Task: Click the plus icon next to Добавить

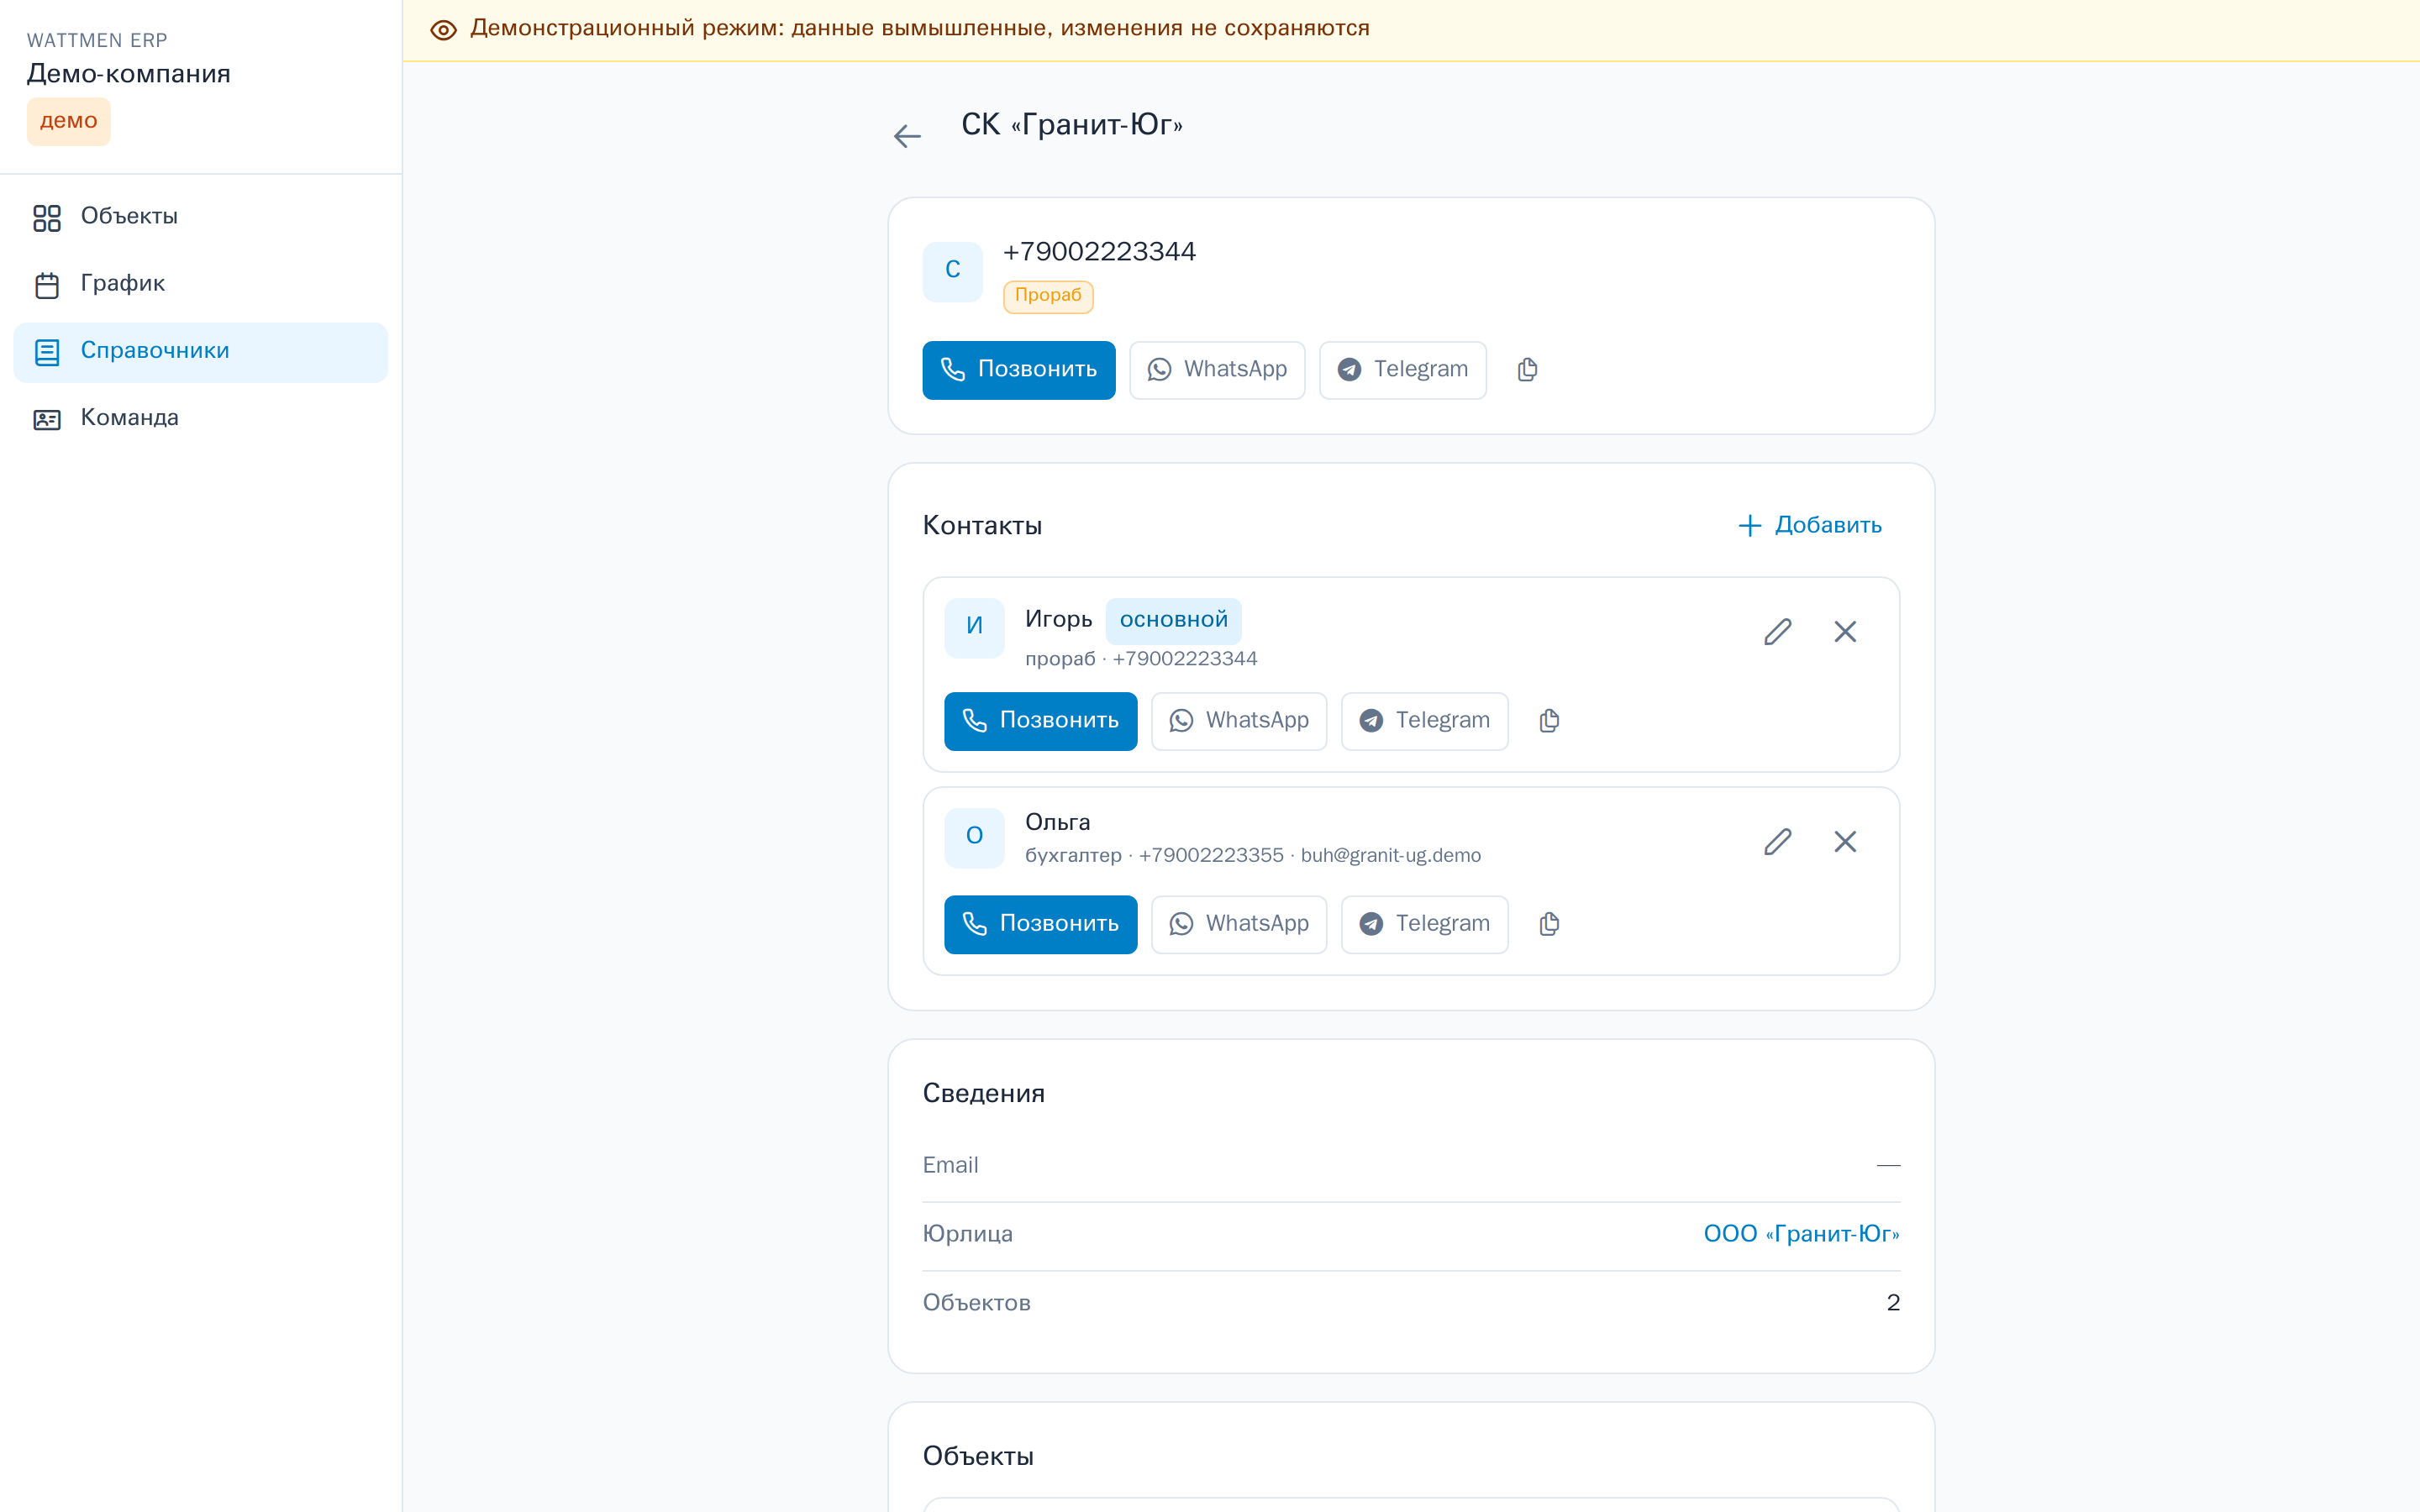Action: click(1749, 526)
